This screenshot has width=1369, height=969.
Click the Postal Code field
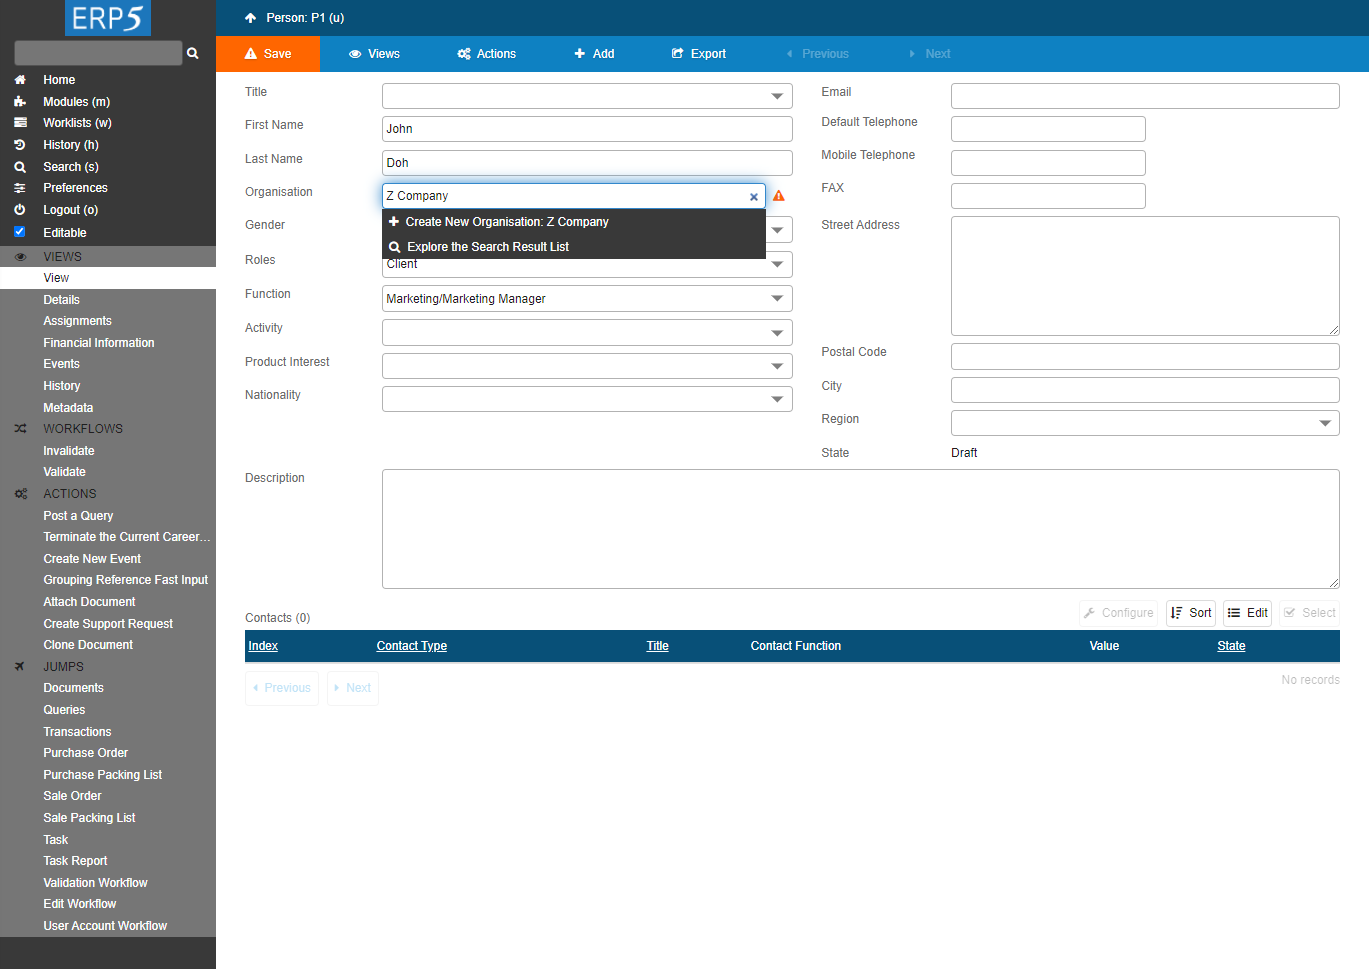coord(1145,356)
